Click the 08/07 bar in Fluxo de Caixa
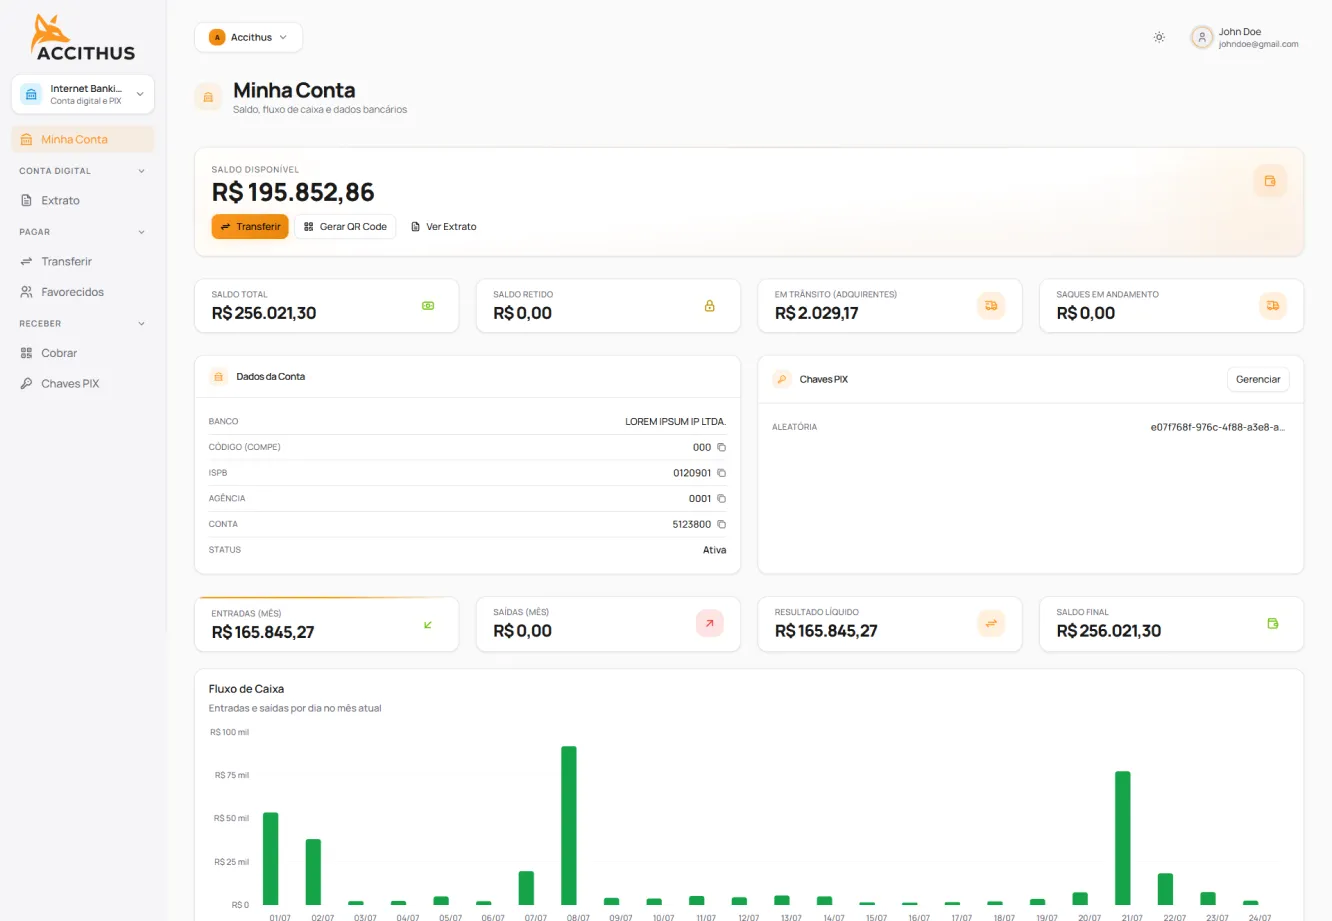This screenshot has height=921, width=1332. point(569,825)
